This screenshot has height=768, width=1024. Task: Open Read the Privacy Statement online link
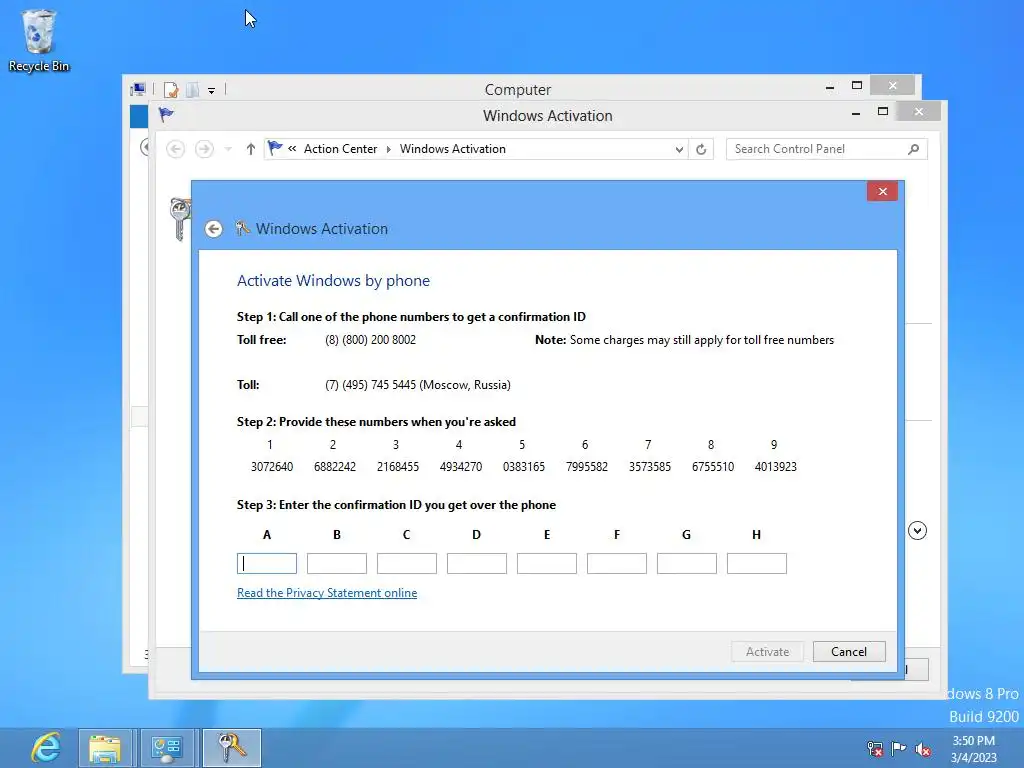pos(327,592)
